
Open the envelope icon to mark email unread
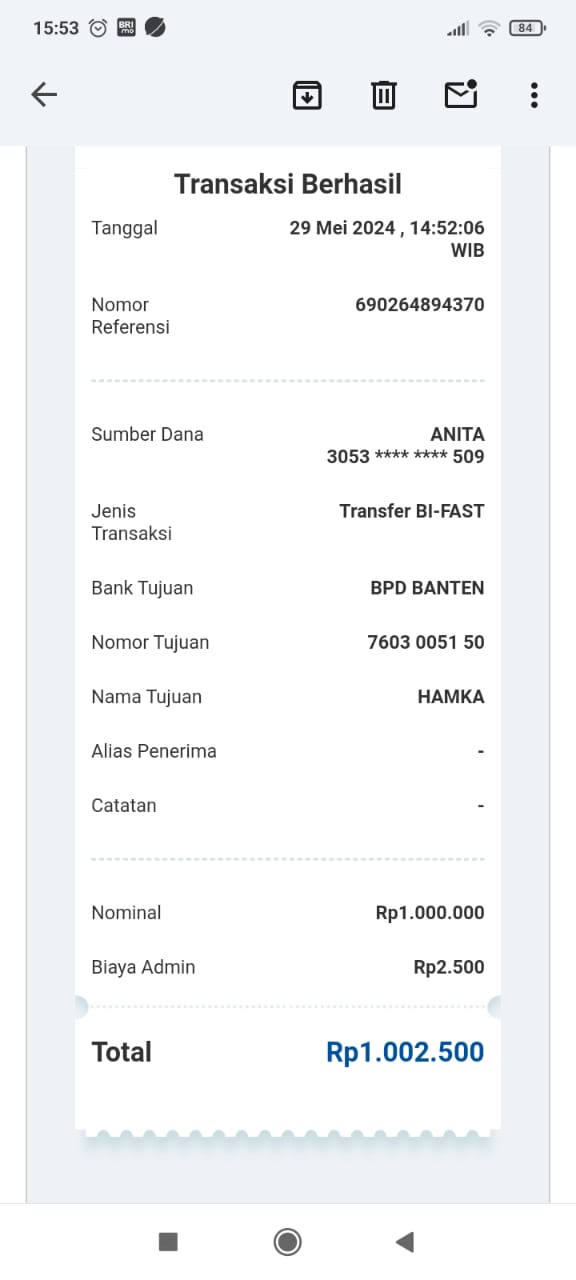460,95
